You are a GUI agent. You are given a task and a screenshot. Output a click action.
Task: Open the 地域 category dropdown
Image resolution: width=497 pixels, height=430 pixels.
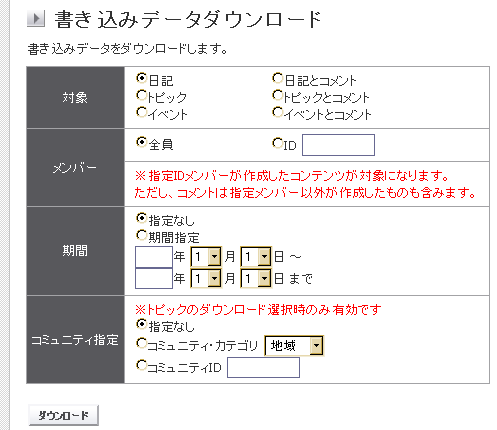point(294,346)
